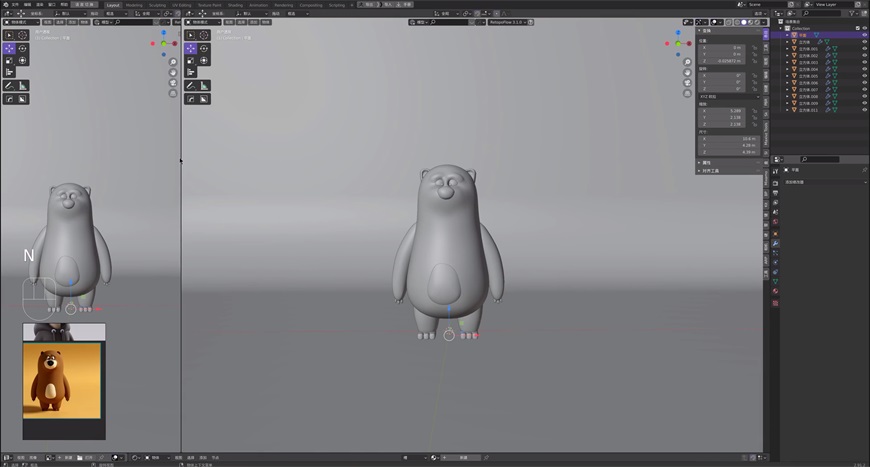The image size is (870, 467).
Task: Open the object mode dropdown in right viewport
Action: pos(203,22)
